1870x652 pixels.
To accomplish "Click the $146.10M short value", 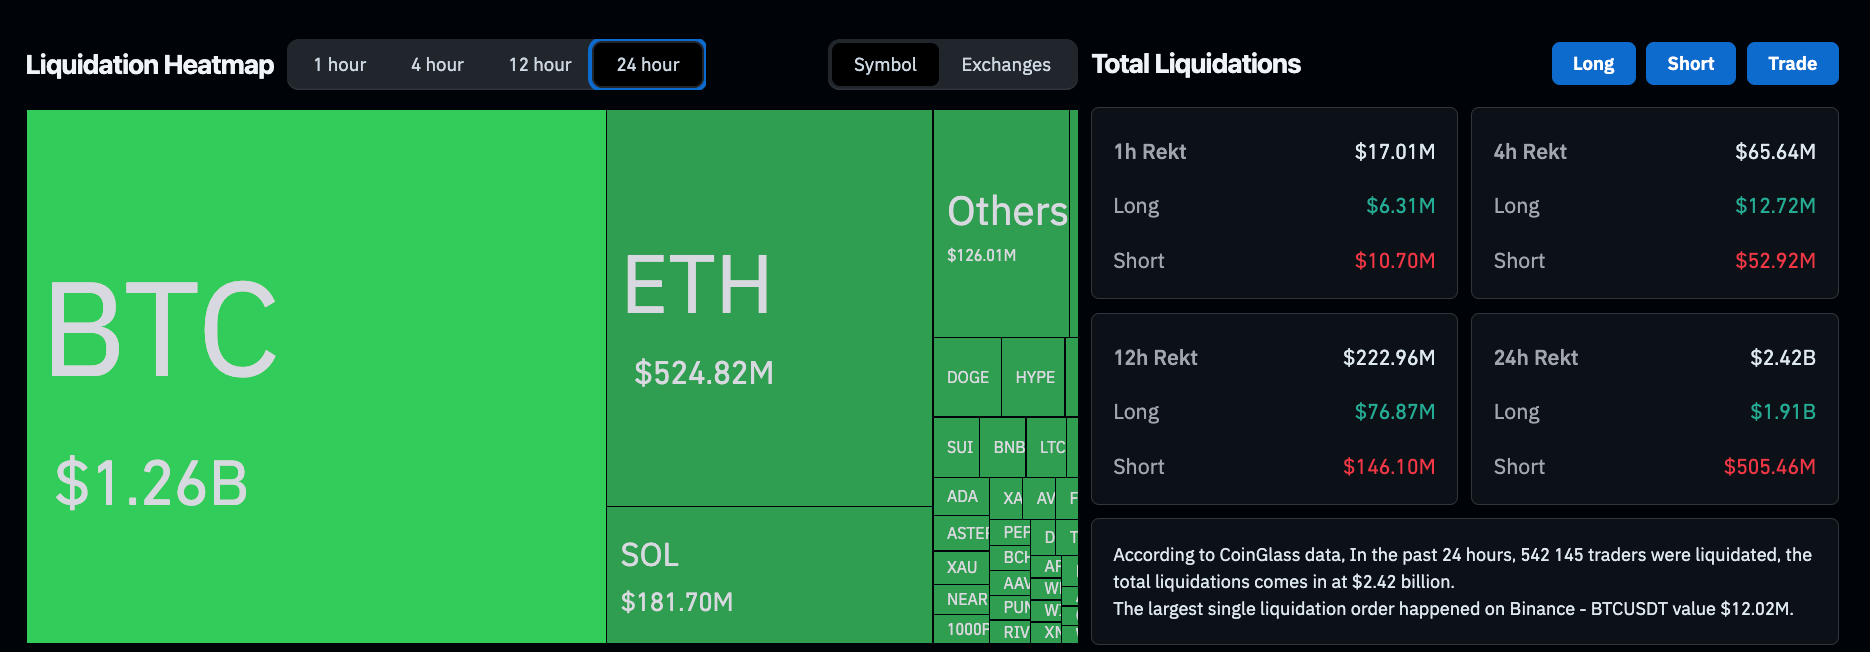I will coord(1388,467).
